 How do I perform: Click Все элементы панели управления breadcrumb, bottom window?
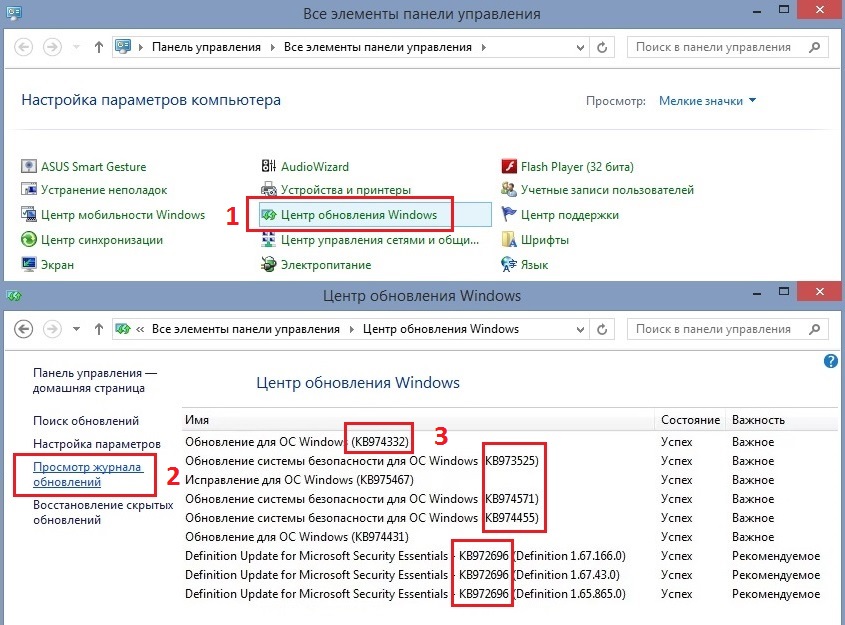click(246, 329)
